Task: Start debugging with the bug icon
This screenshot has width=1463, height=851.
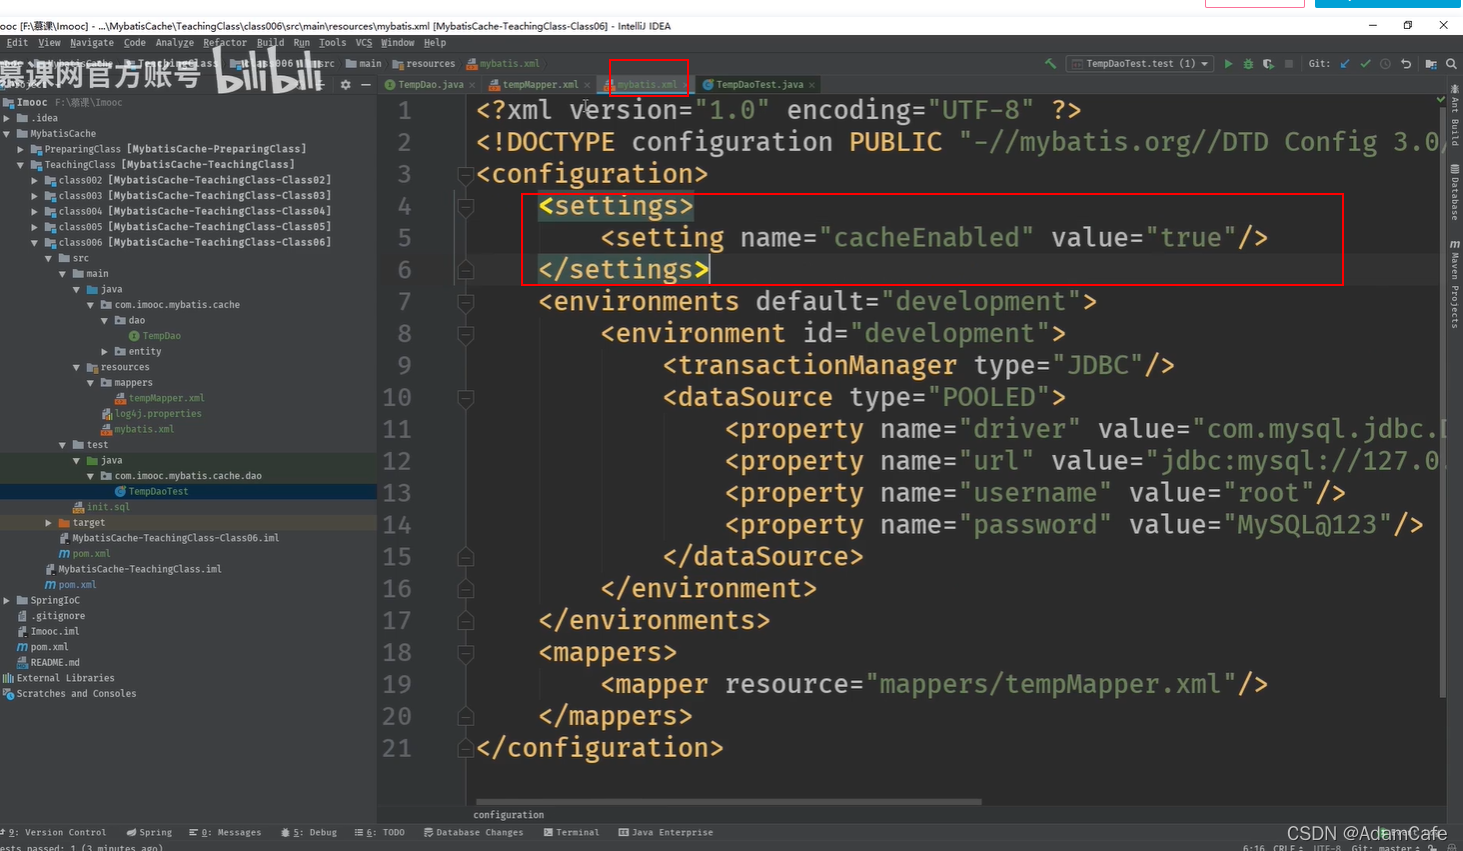Action: coord(1248,63)
